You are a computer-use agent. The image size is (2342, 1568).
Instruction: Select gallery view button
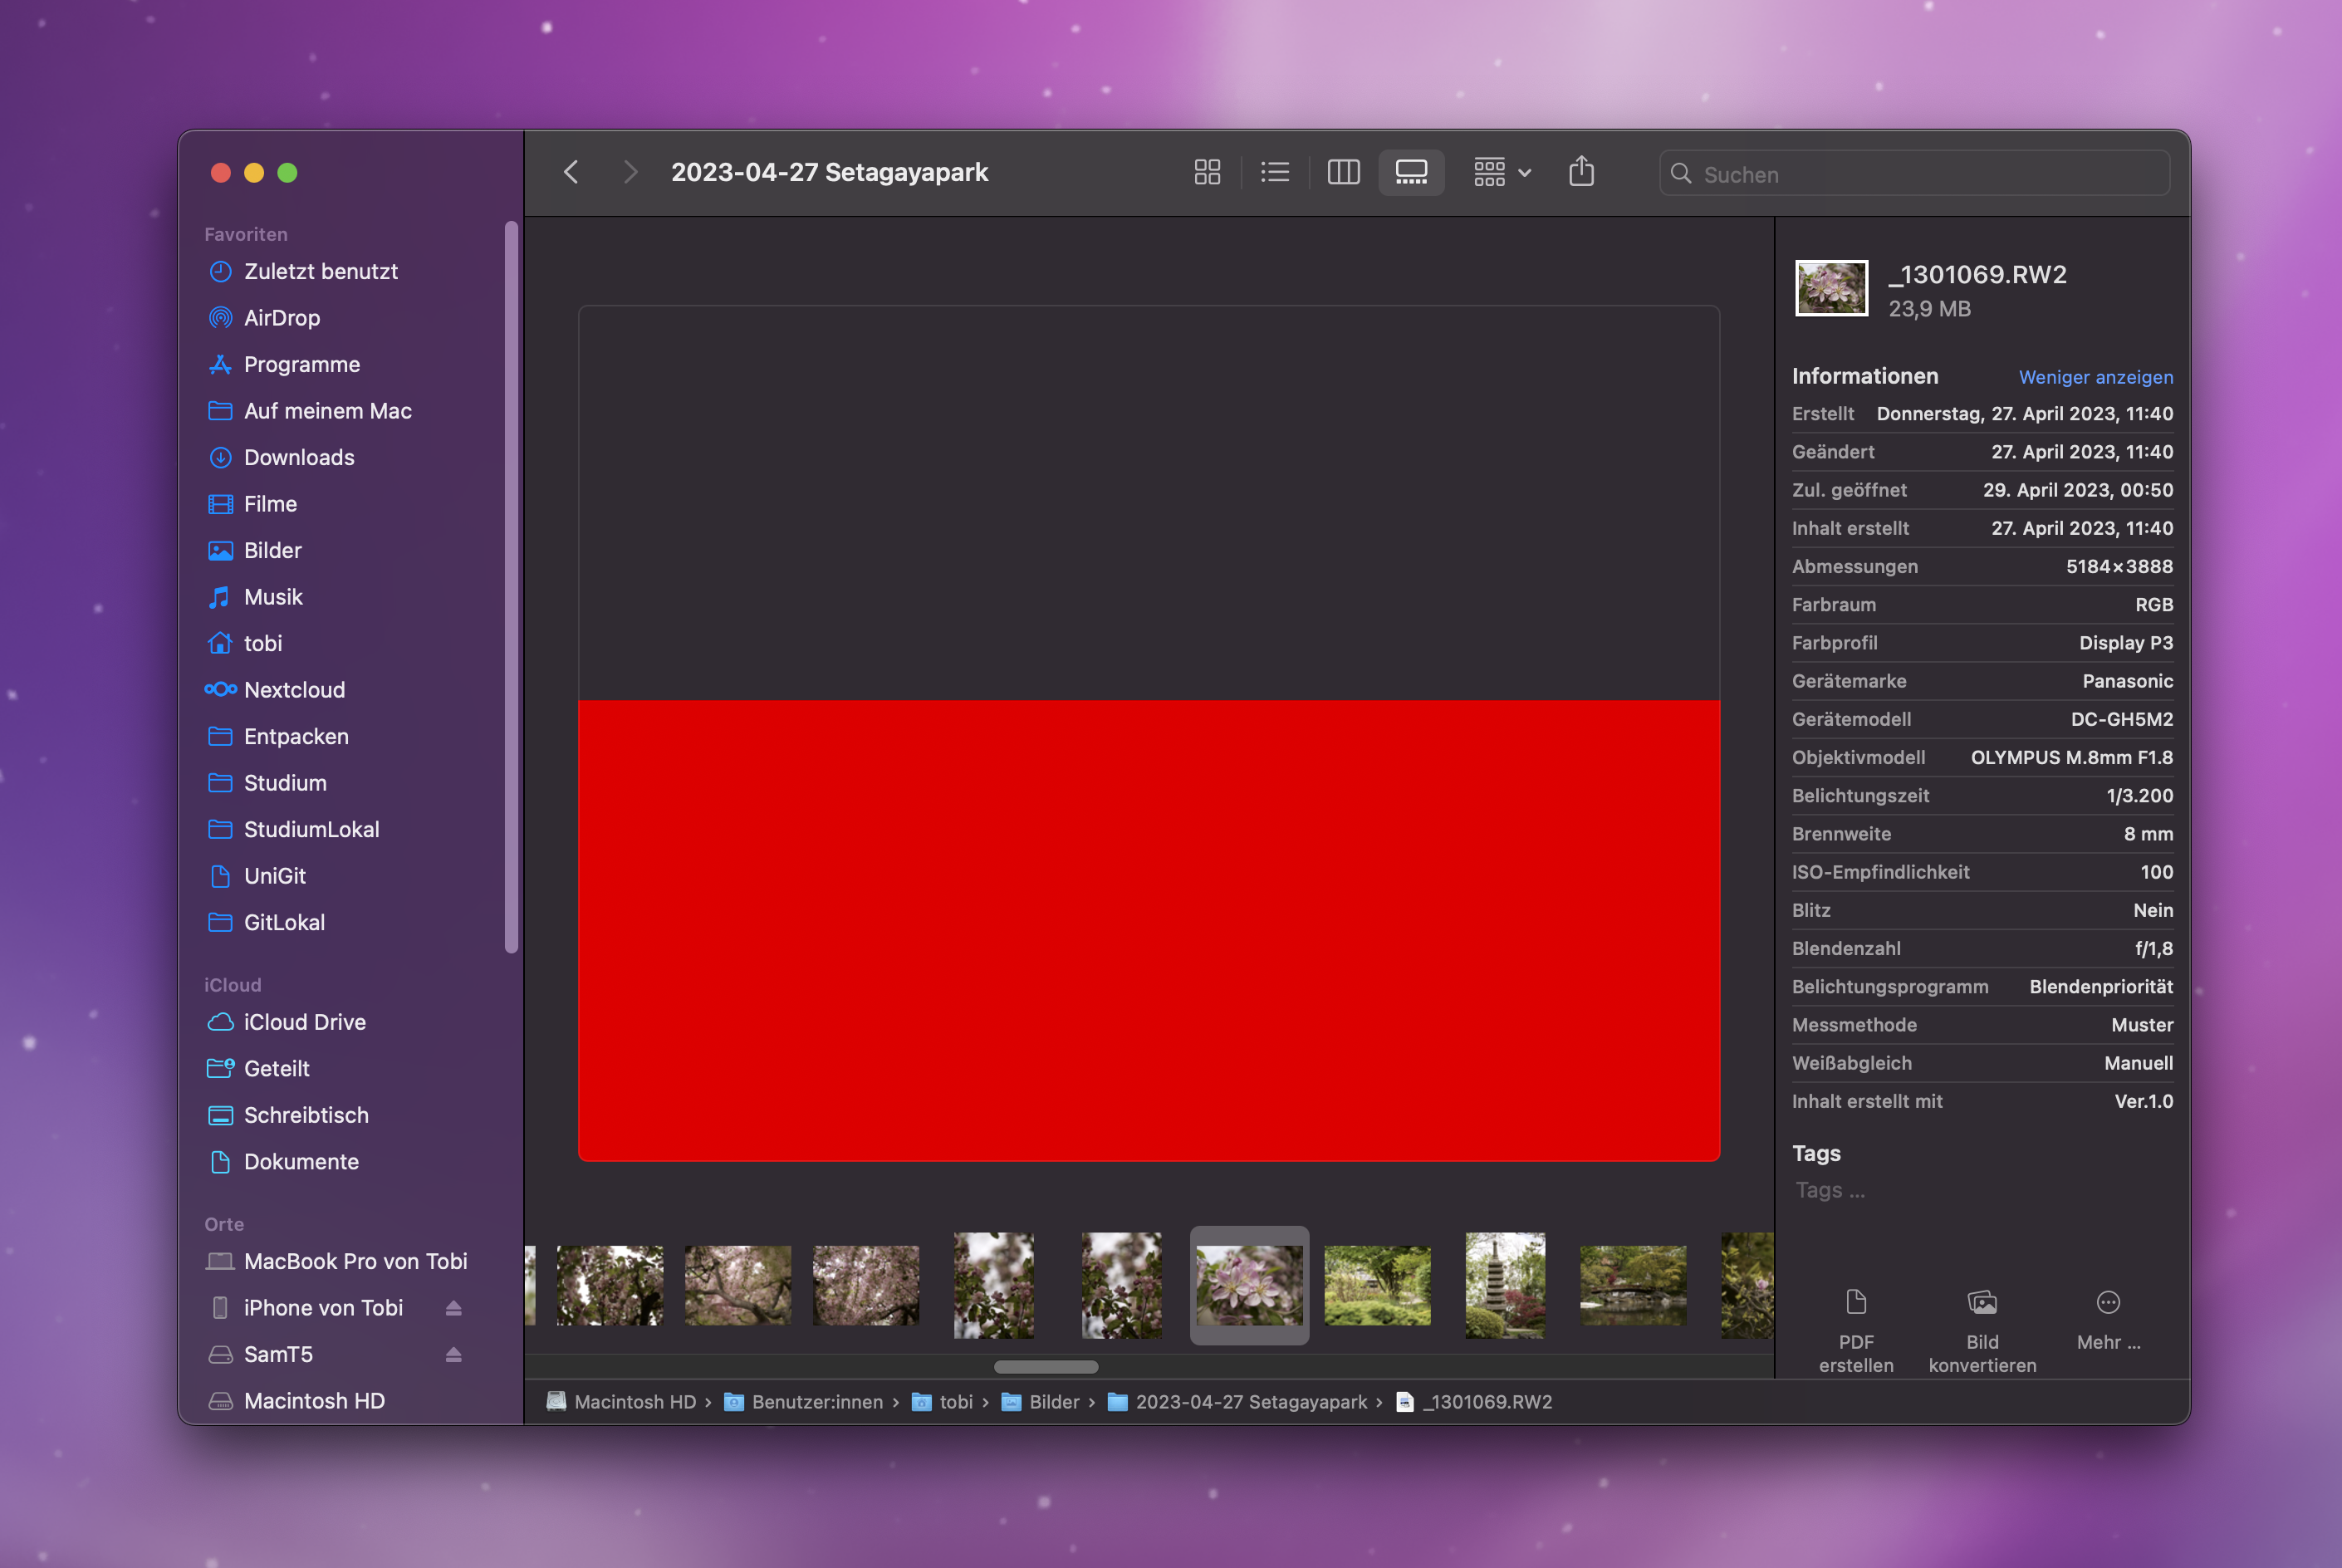point(1411,173)
